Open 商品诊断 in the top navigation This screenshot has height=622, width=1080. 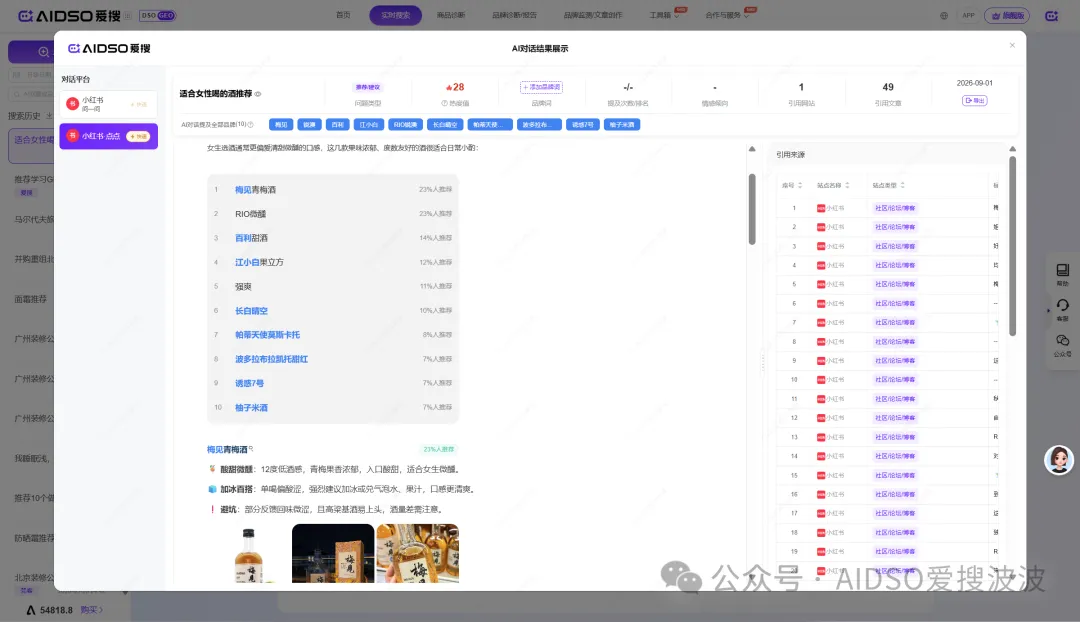[x=451, y=15]
